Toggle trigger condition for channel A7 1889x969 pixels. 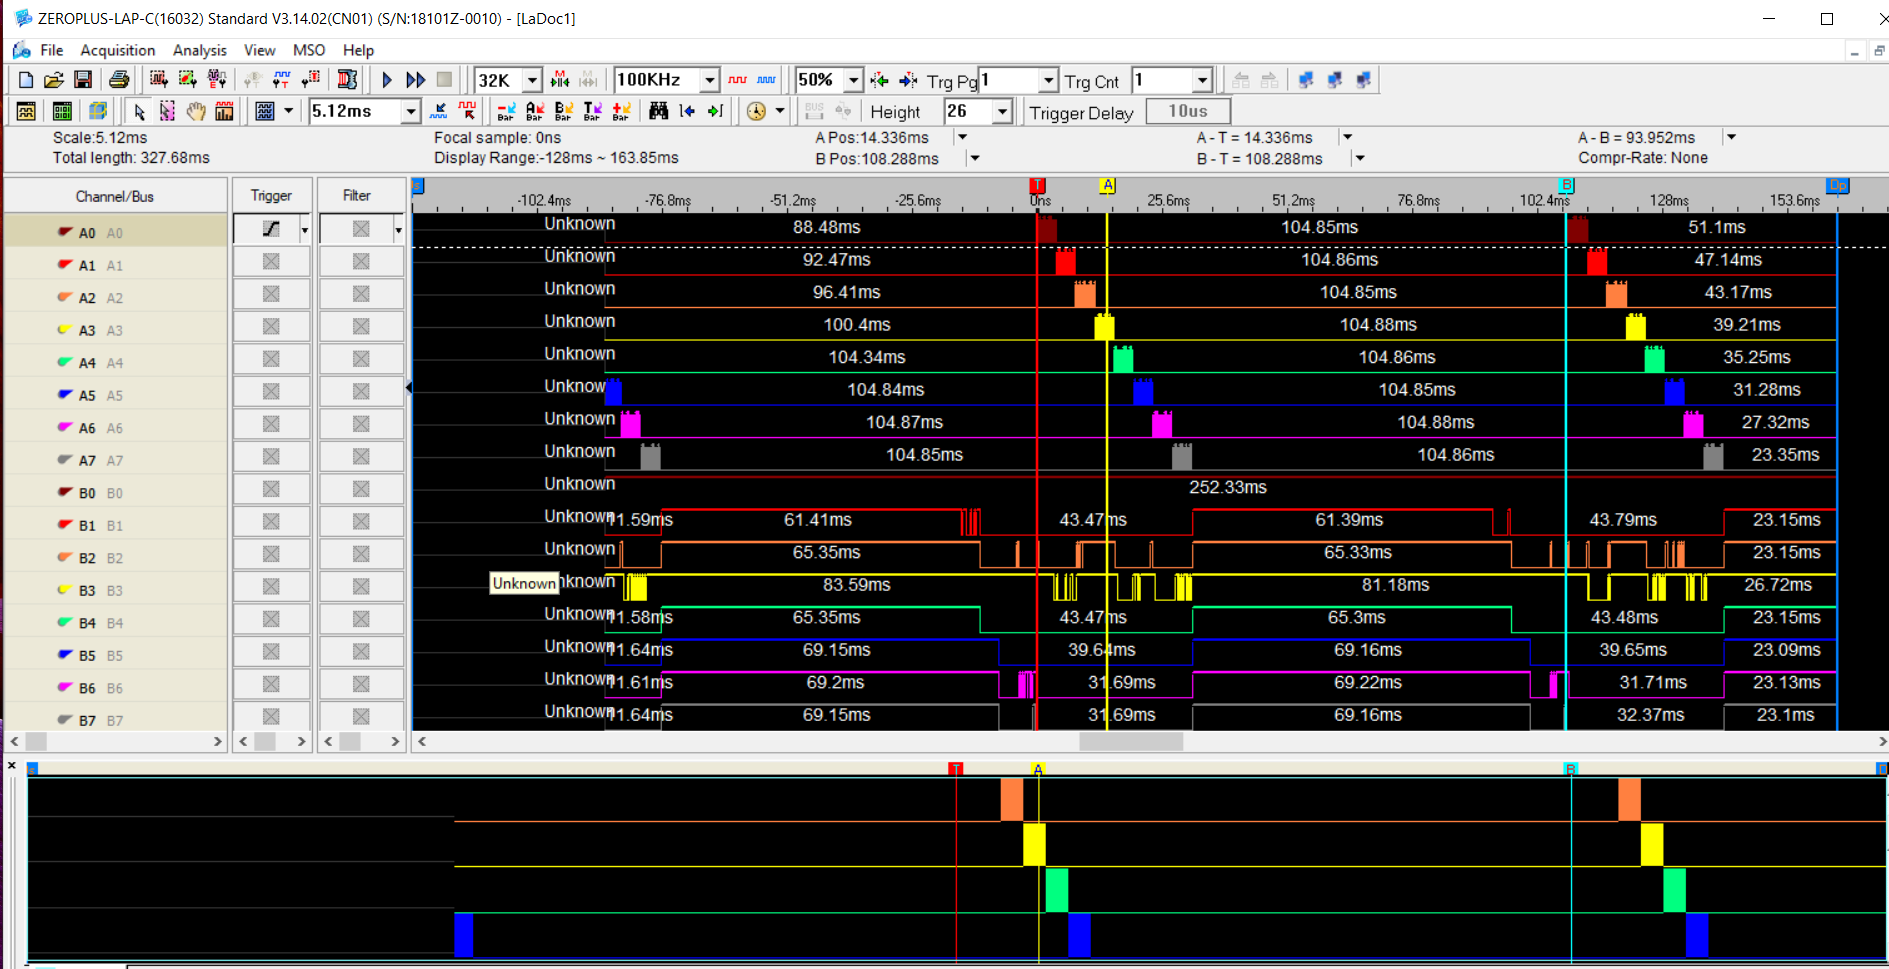coord(271,457)
